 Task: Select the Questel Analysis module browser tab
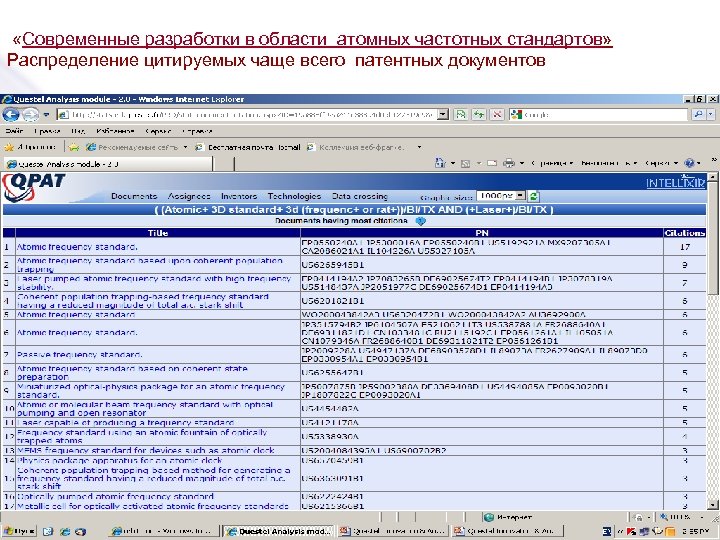click(x=108, y=164)
